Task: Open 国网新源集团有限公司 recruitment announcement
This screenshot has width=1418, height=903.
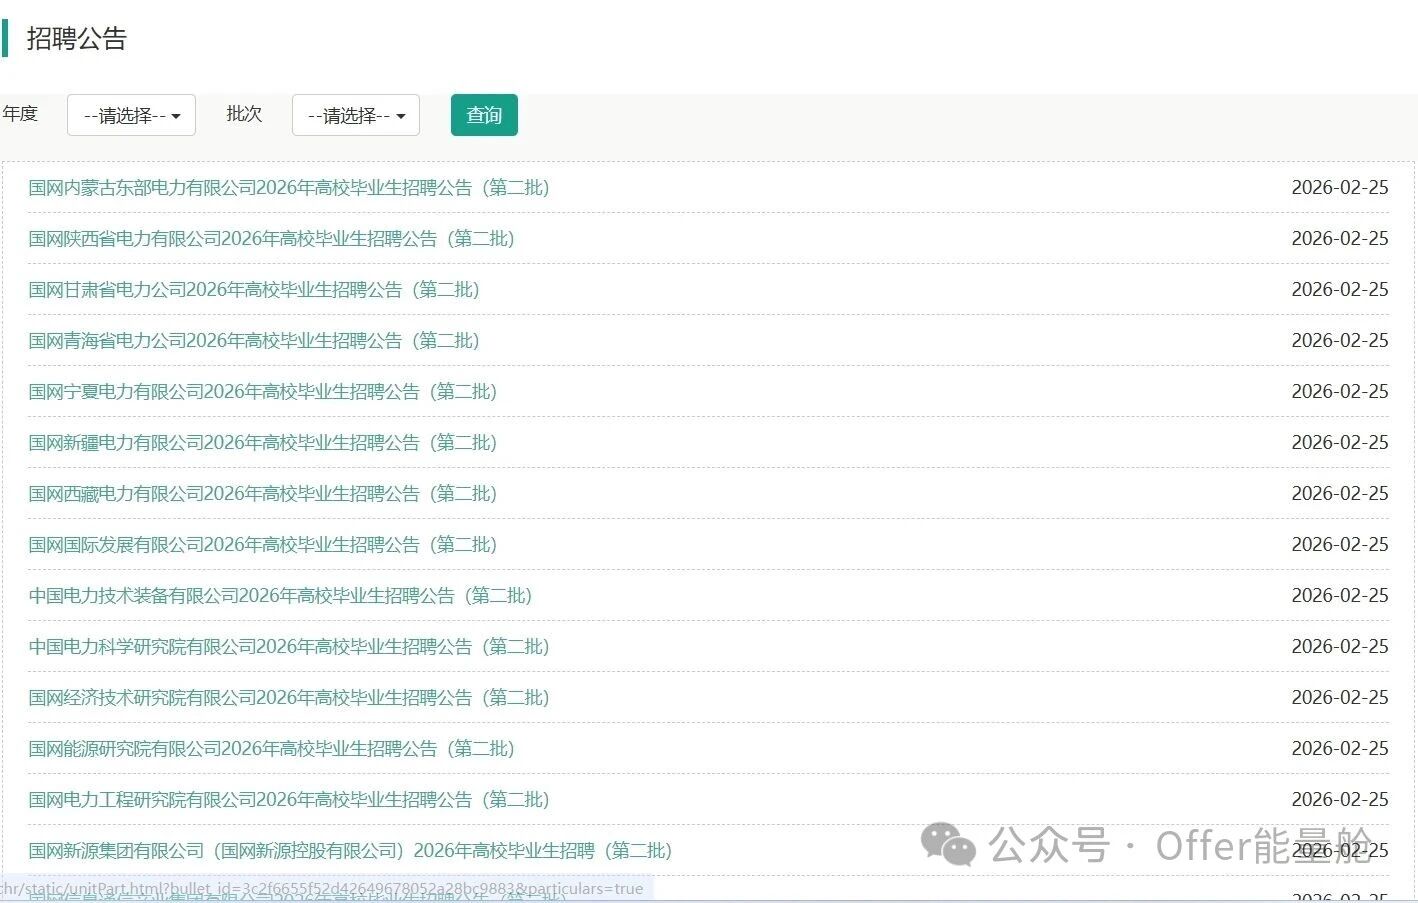Action: pos(350,851)
